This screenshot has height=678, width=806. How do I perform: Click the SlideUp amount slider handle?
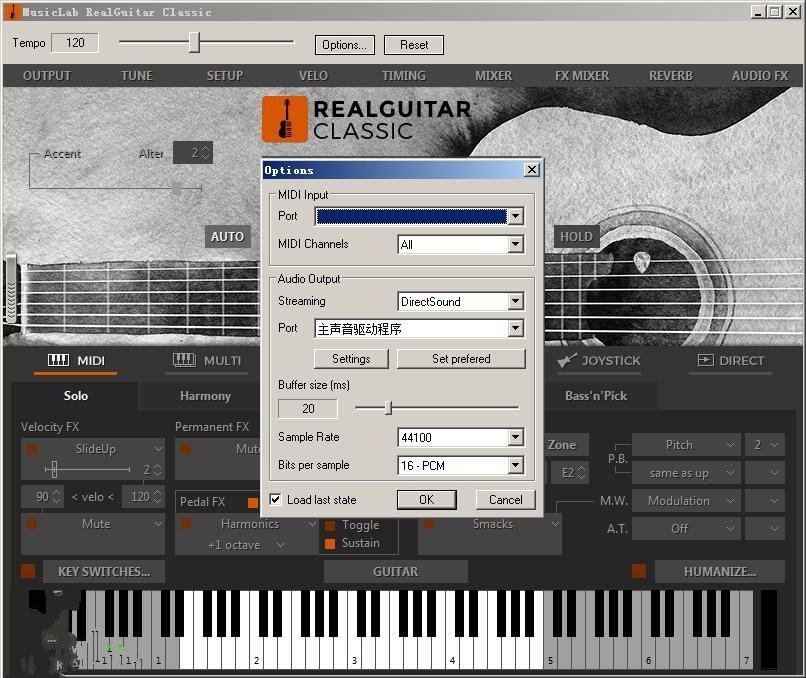(x=54, y=469)
